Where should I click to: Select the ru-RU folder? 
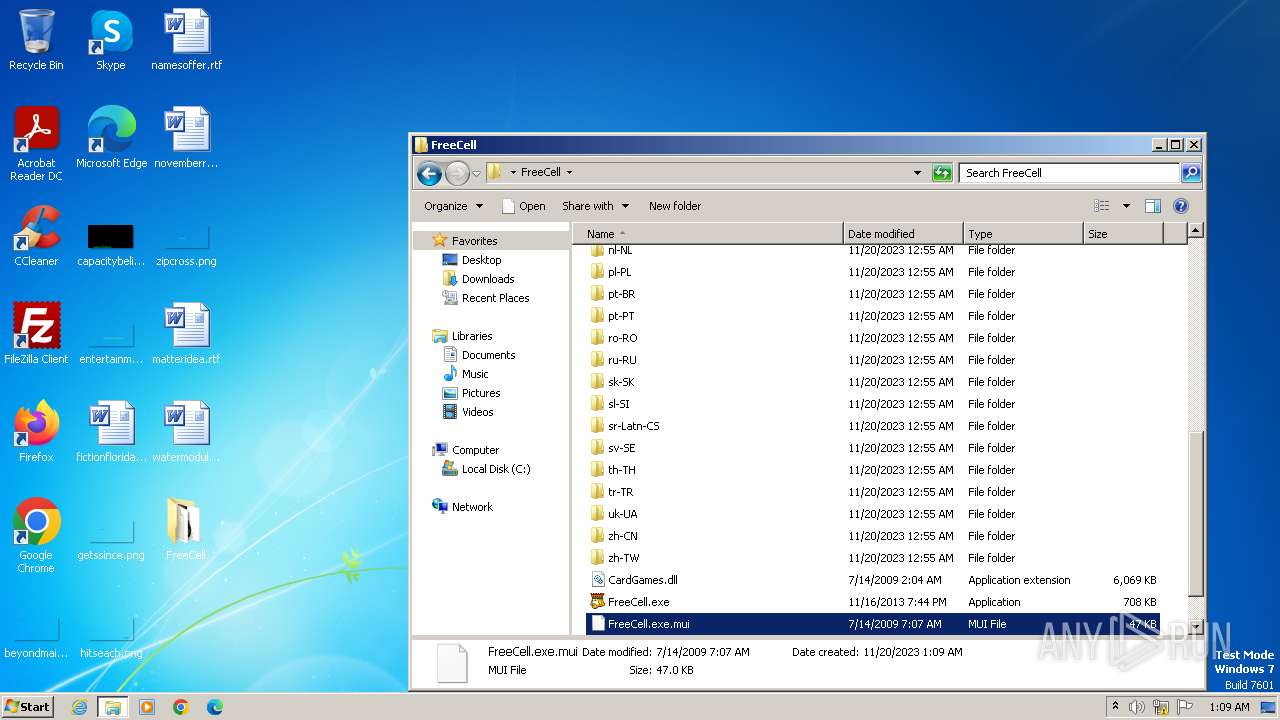(x=873, y=360)
